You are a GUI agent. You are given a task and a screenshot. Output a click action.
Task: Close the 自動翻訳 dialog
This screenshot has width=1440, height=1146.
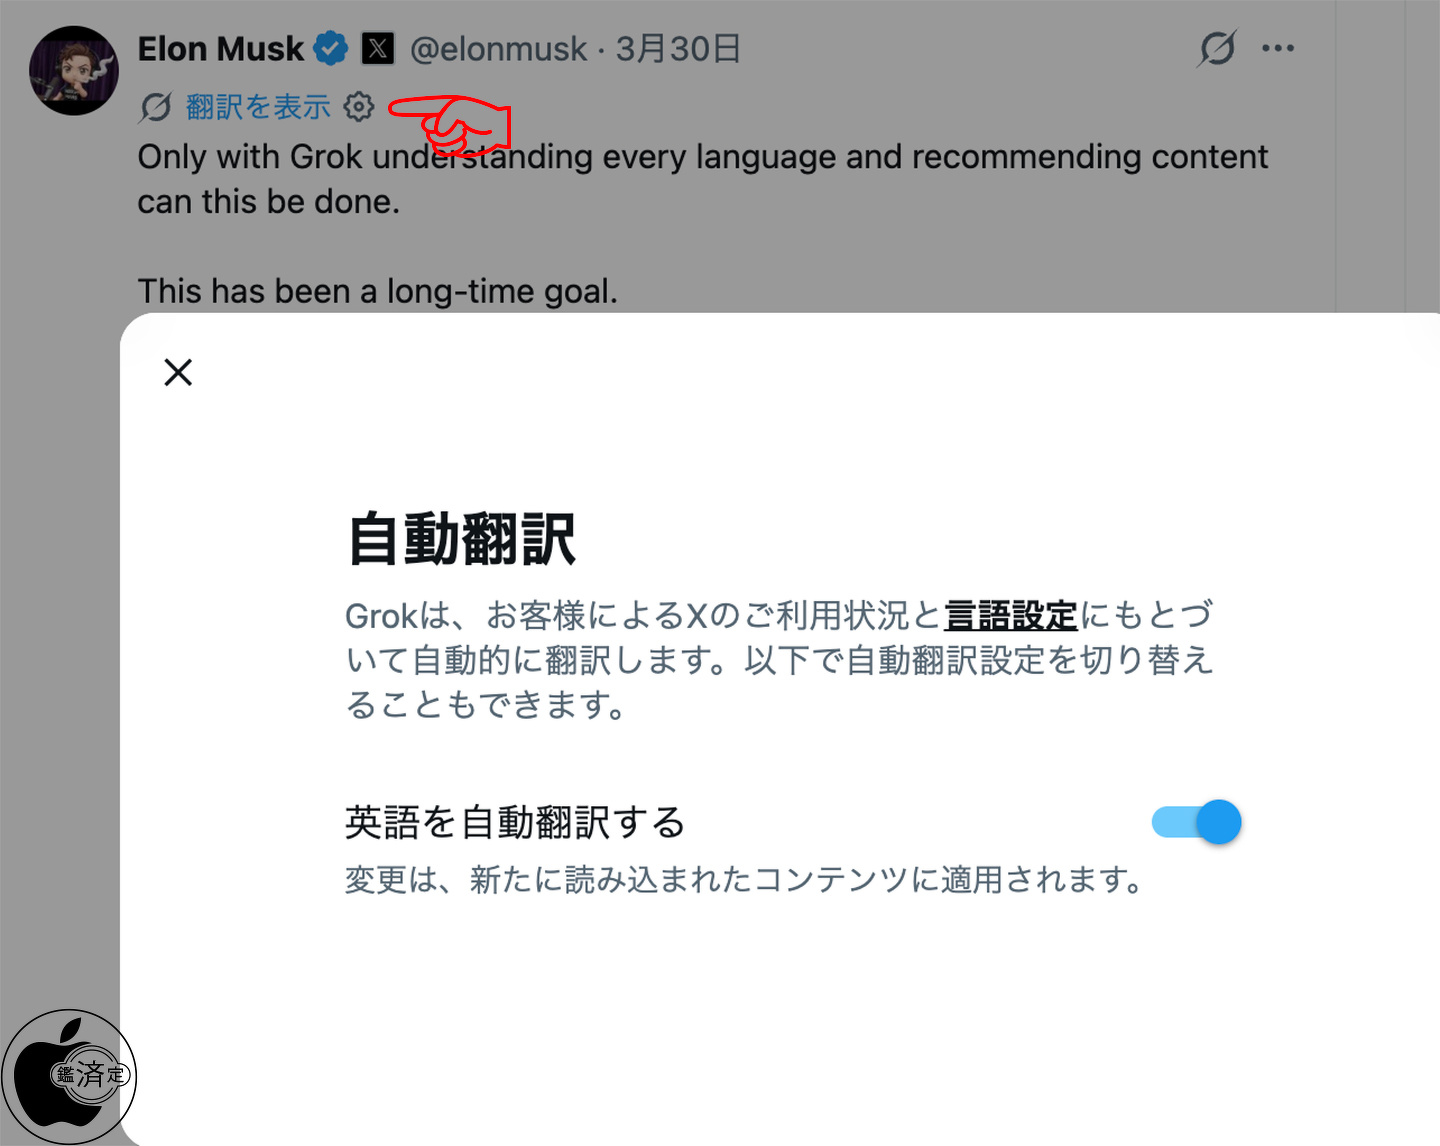pos(178,372)
